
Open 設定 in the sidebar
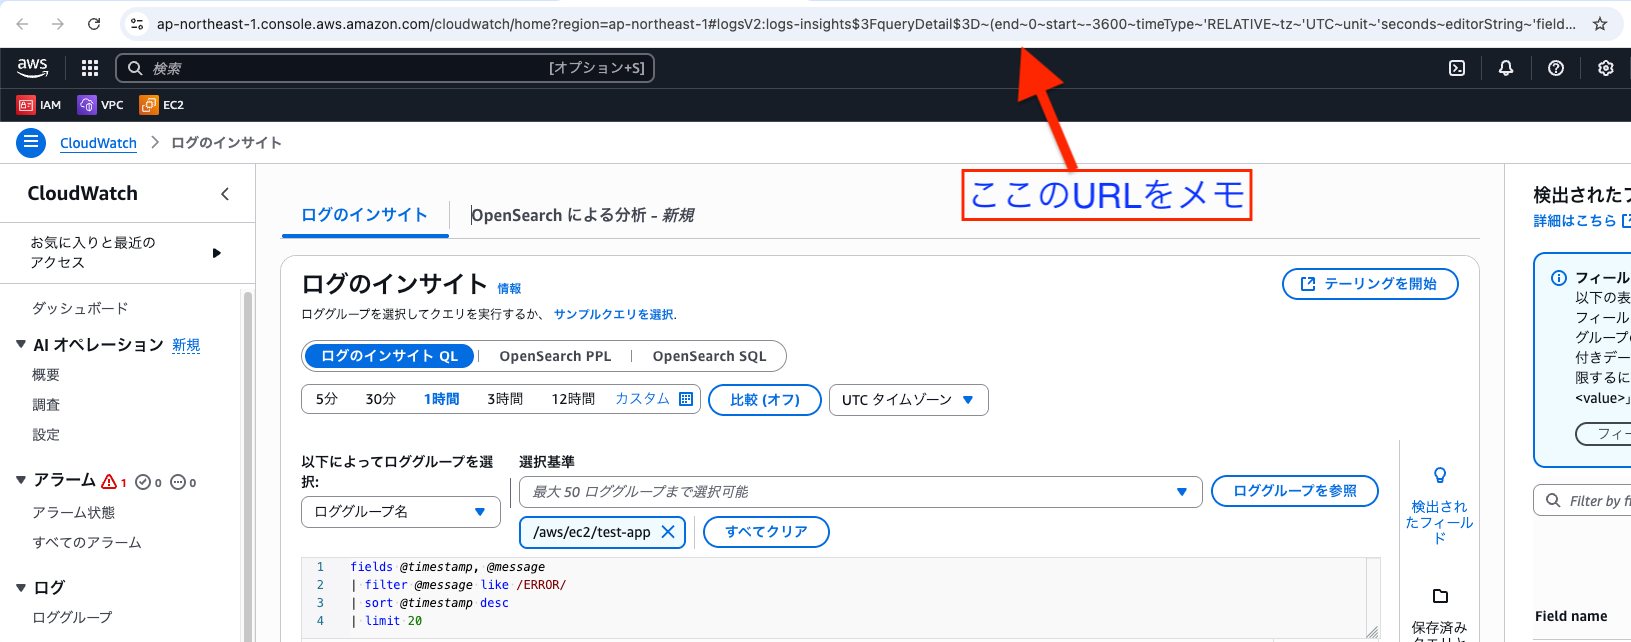click(46, 435)
